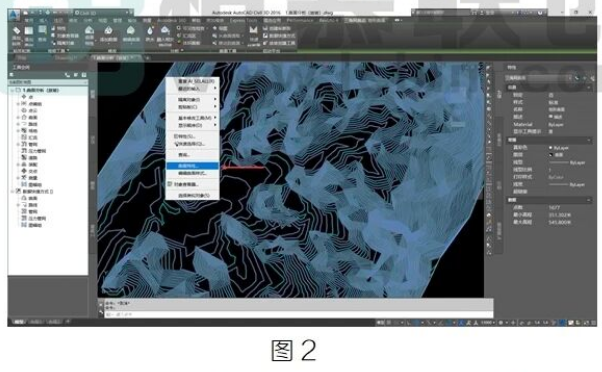Click the 1:1000 annotation scale in status bar

pyautogui.click(x=487, y=323)
